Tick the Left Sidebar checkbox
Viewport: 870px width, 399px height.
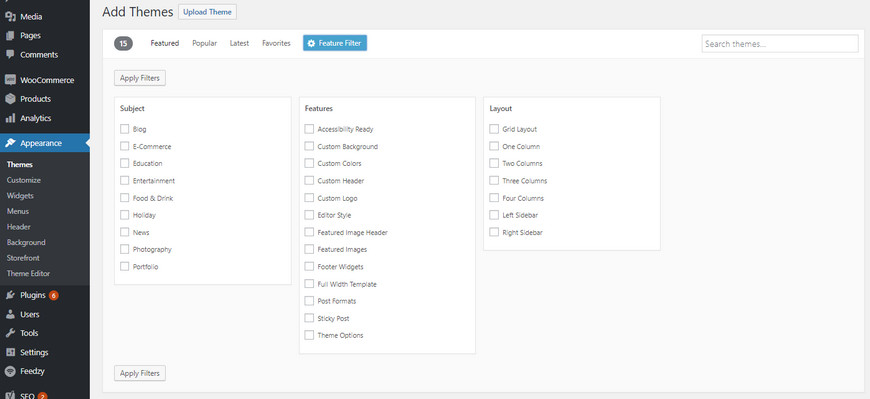(x=494, y=215)
